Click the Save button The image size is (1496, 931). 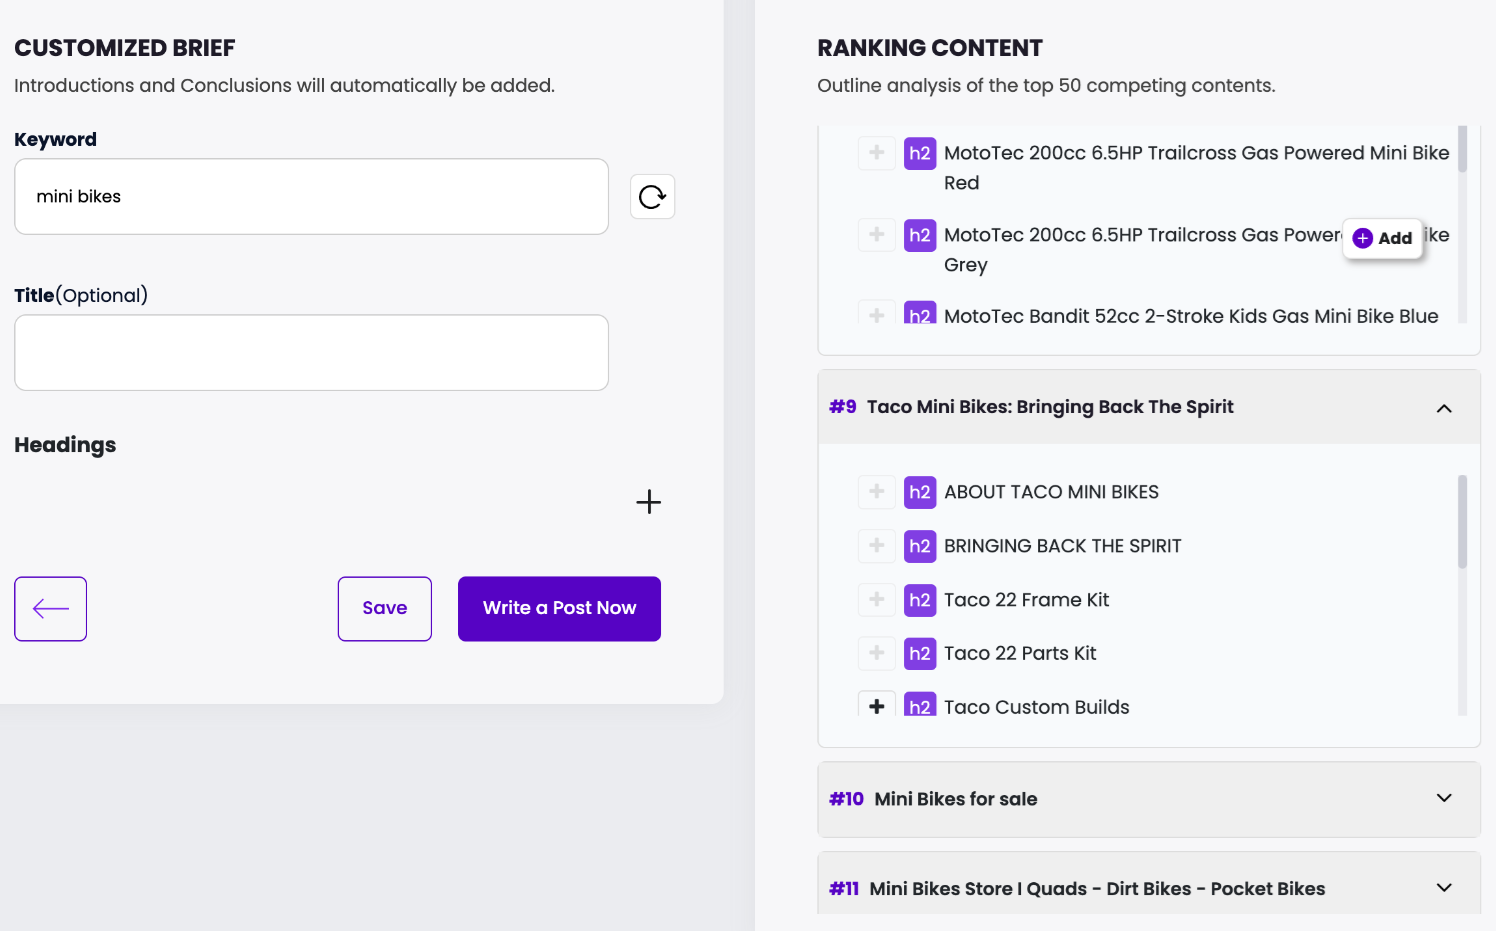pos(384,609)
